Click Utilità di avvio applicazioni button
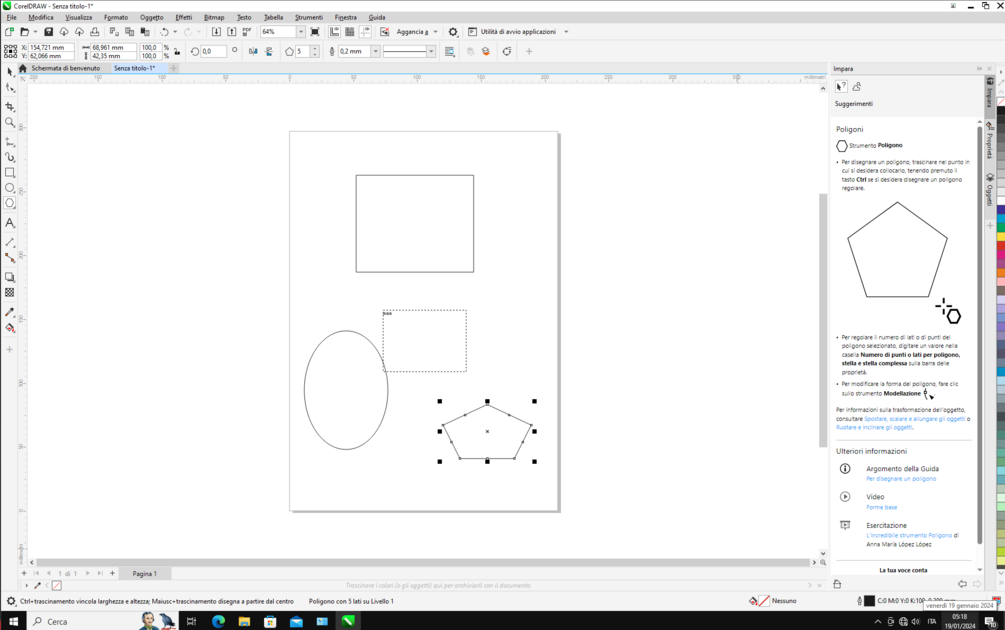 click(x=512, y=31)
